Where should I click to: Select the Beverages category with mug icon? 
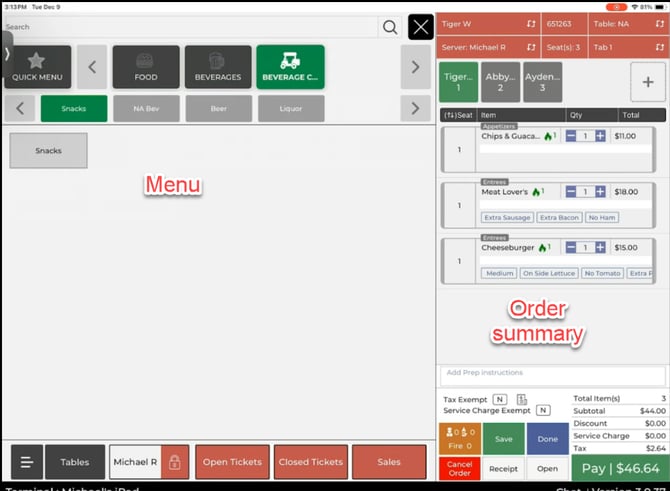coord(218,67)
